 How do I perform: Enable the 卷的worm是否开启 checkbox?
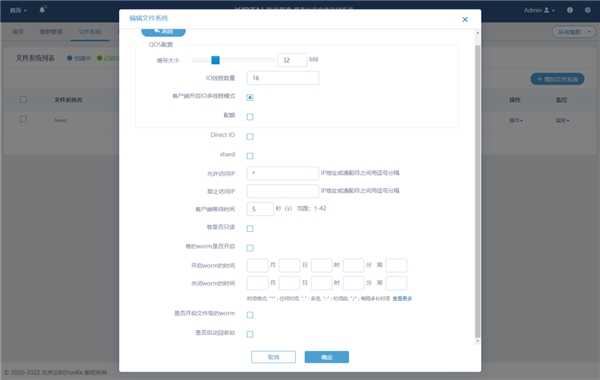pyautogui.click(x=250, y=248)
